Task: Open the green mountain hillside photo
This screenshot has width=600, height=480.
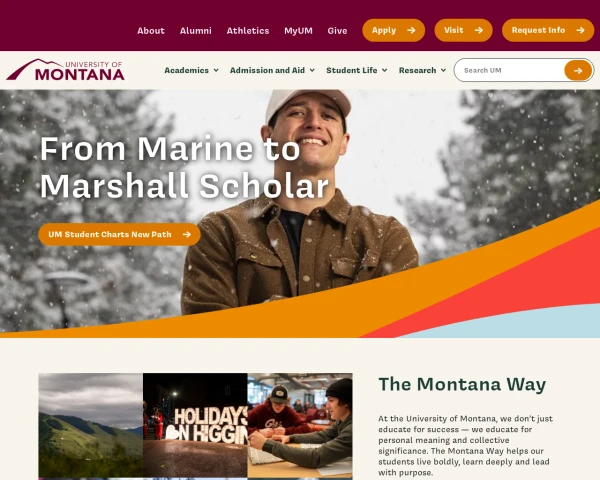Action: [x=91, y=425]
